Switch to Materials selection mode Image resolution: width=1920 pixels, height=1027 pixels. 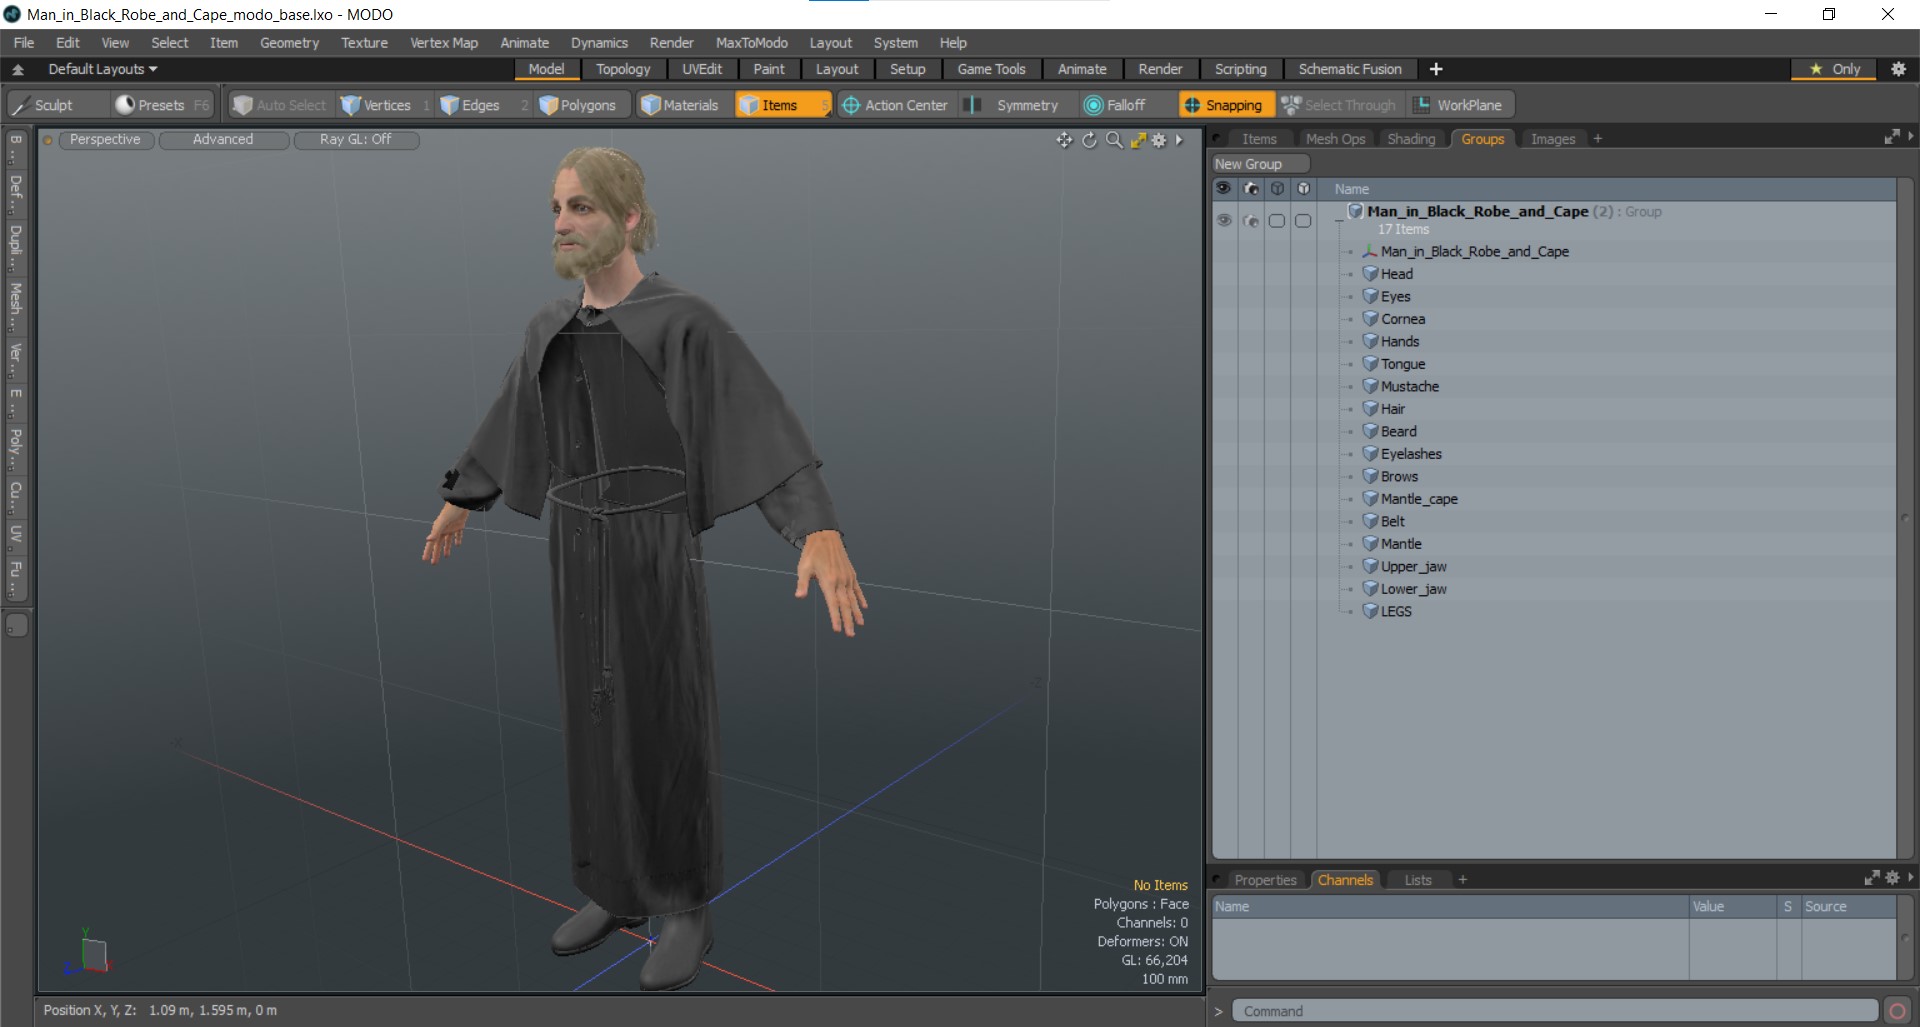coord(680,105)
